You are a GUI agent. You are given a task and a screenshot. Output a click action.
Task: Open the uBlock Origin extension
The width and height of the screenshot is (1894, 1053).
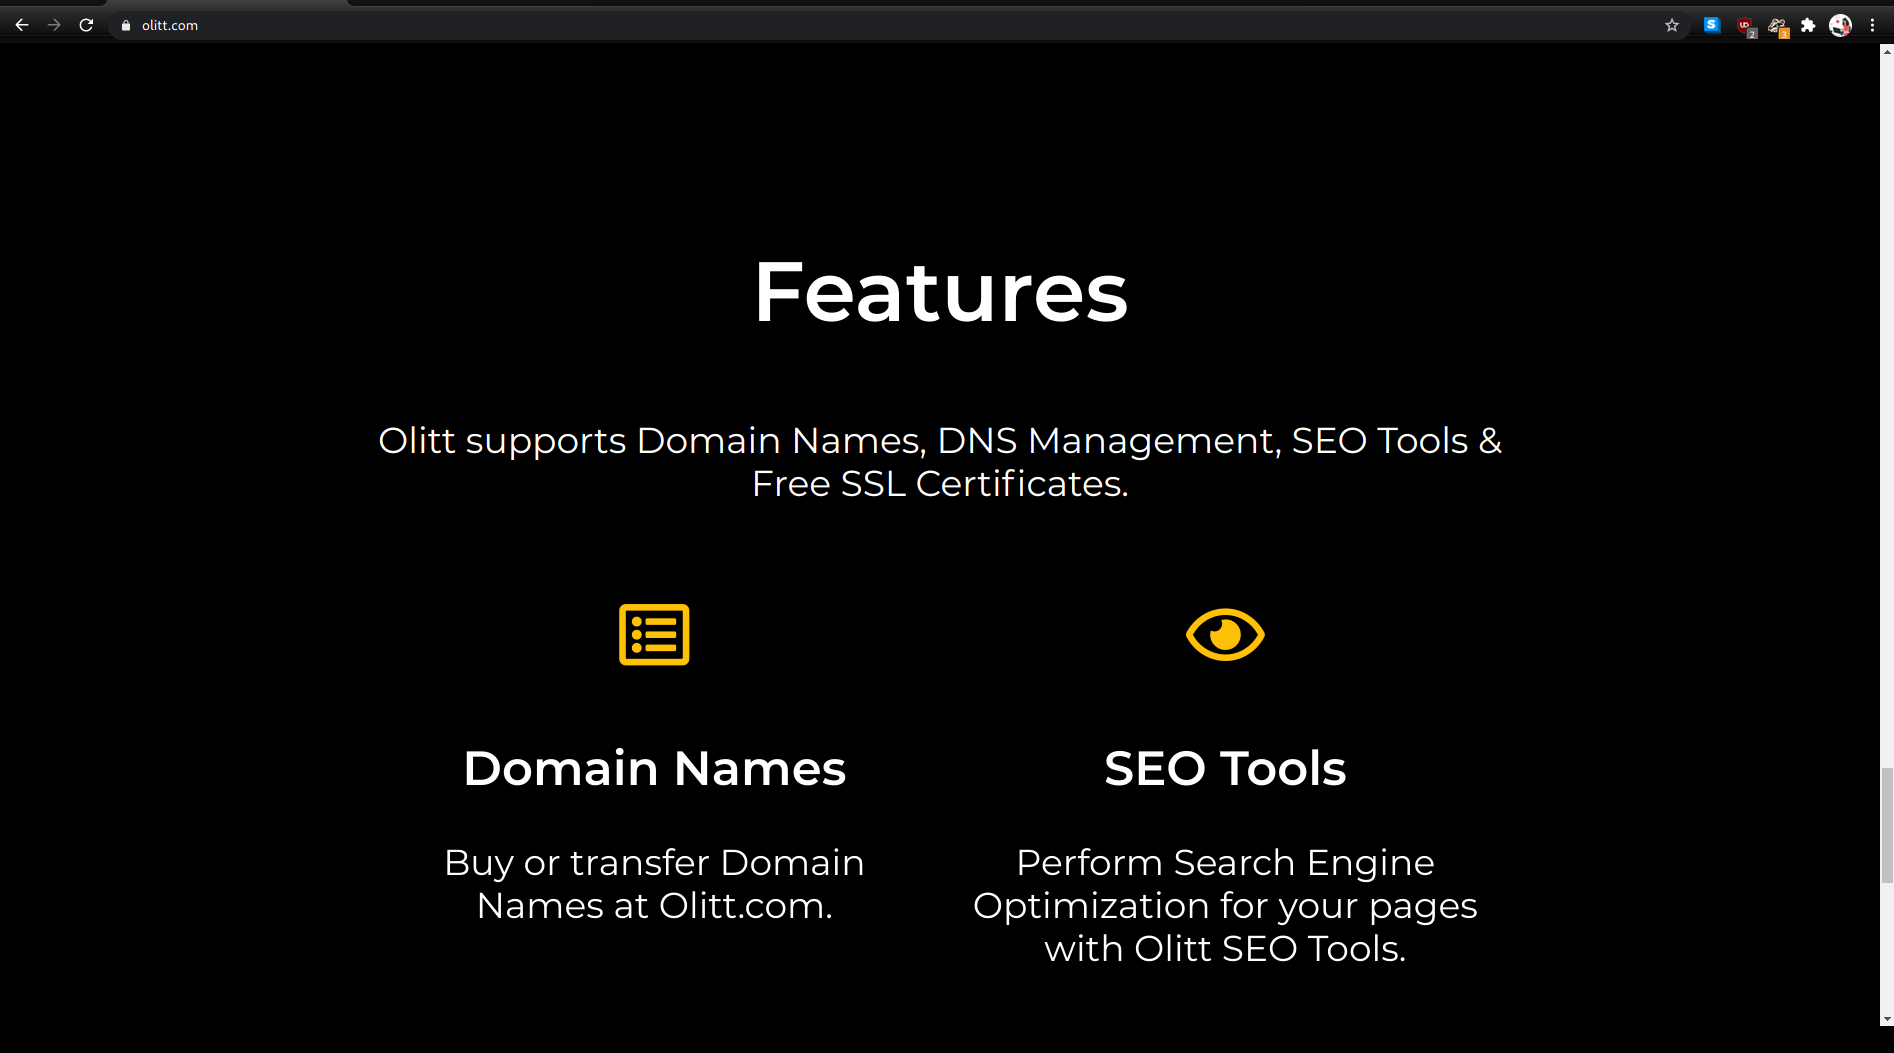pos(1745,26)
